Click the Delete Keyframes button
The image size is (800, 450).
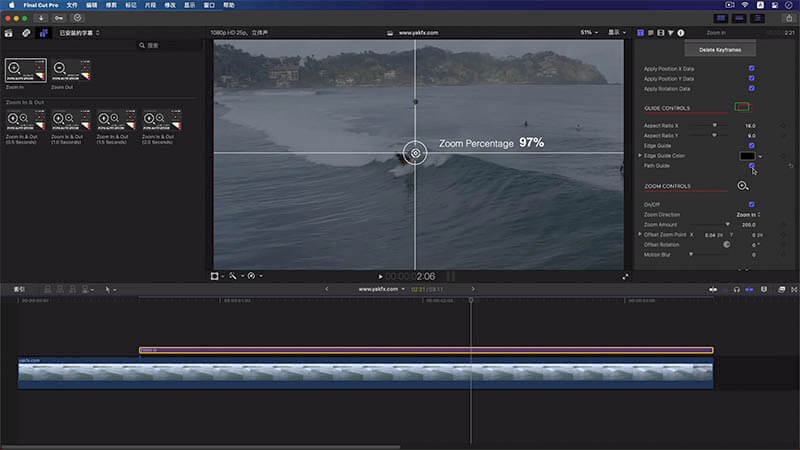tap(720, 49)
